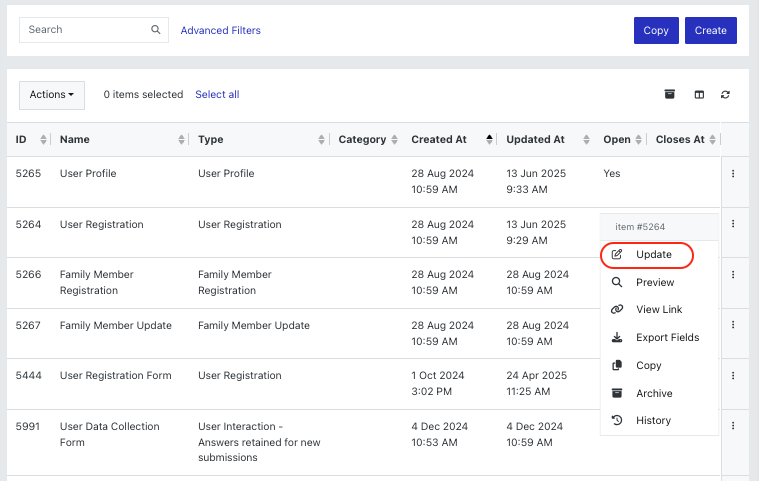
Task: Open Advanced Filters
Action: point(220,30)
